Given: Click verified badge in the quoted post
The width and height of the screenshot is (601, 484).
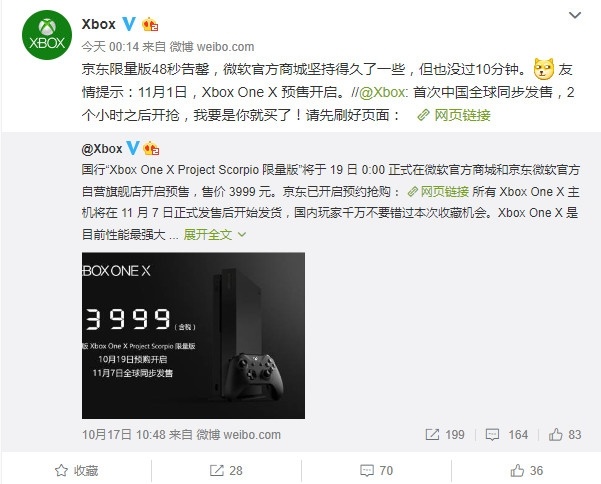Looking at the screenshot, I should coord(133,148).
